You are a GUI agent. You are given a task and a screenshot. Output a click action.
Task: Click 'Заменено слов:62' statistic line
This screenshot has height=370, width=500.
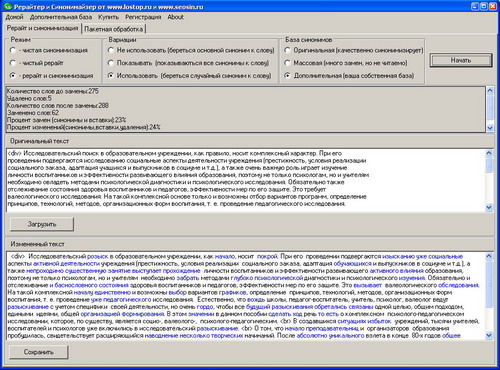(33, 113)
